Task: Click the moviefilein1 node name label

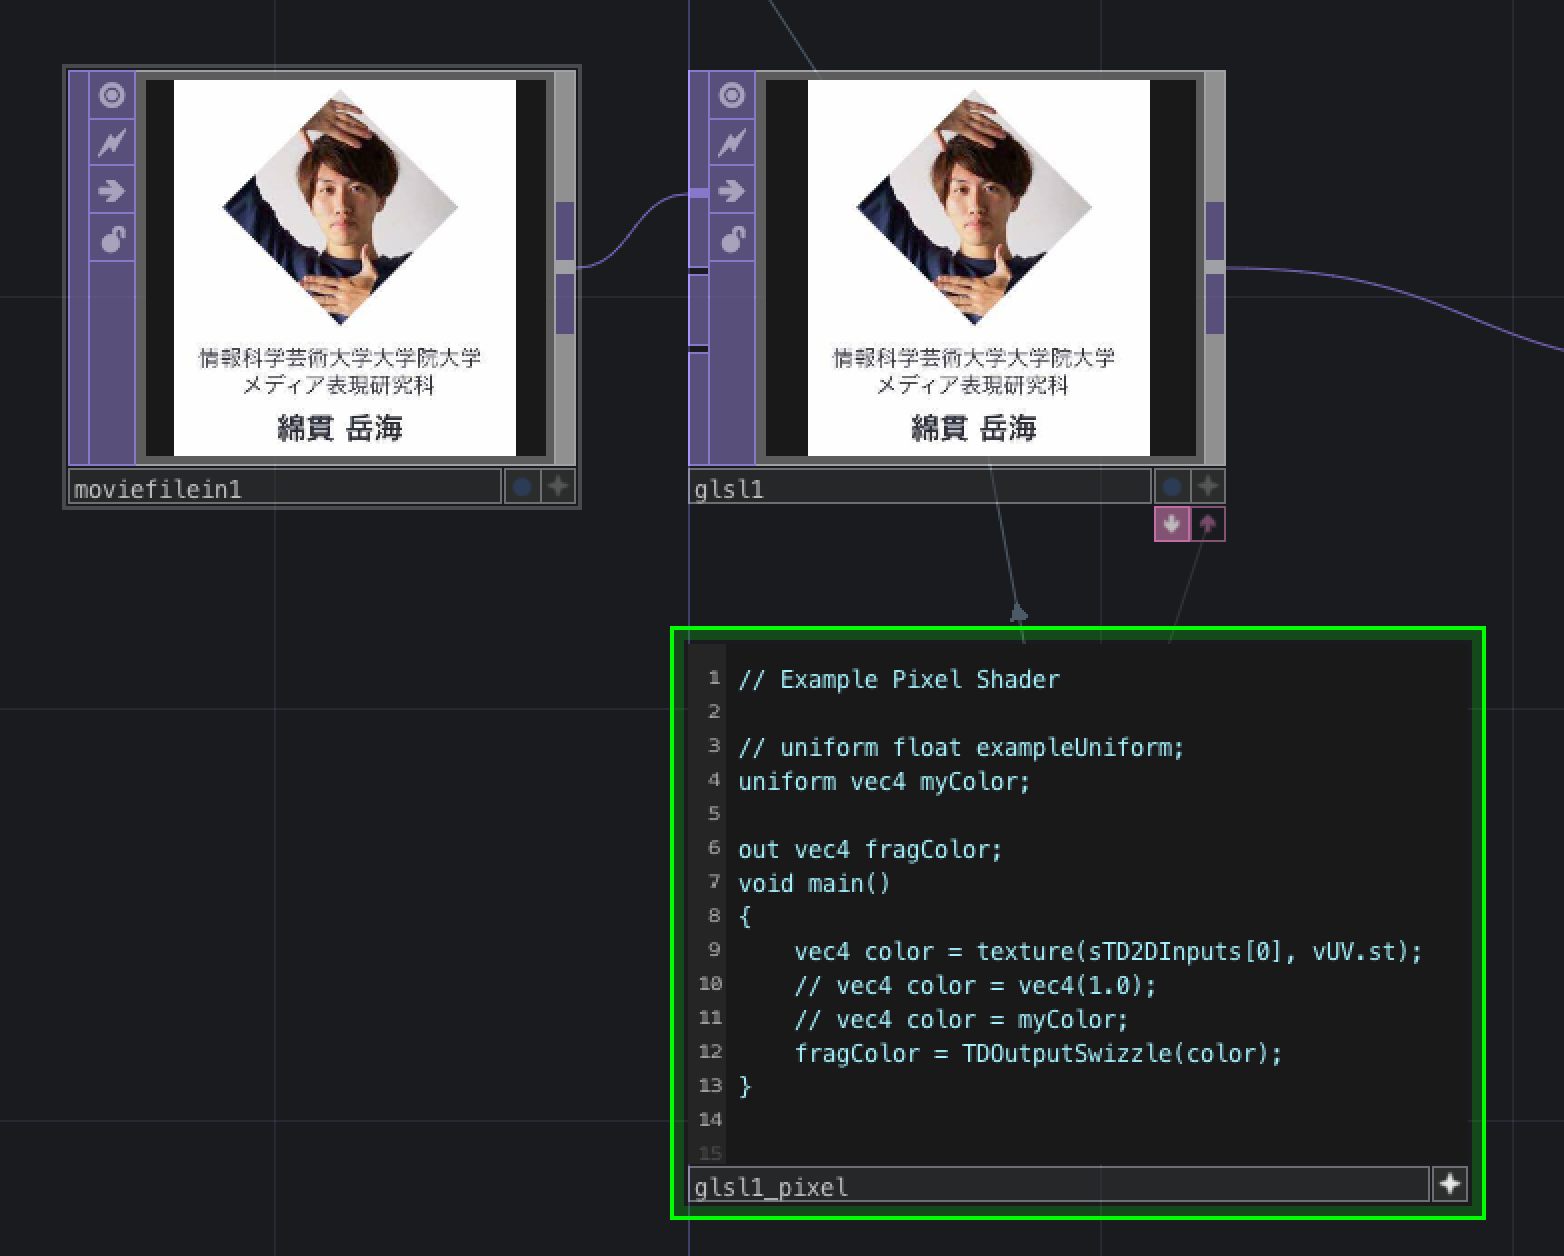Action: coord(160,488)
